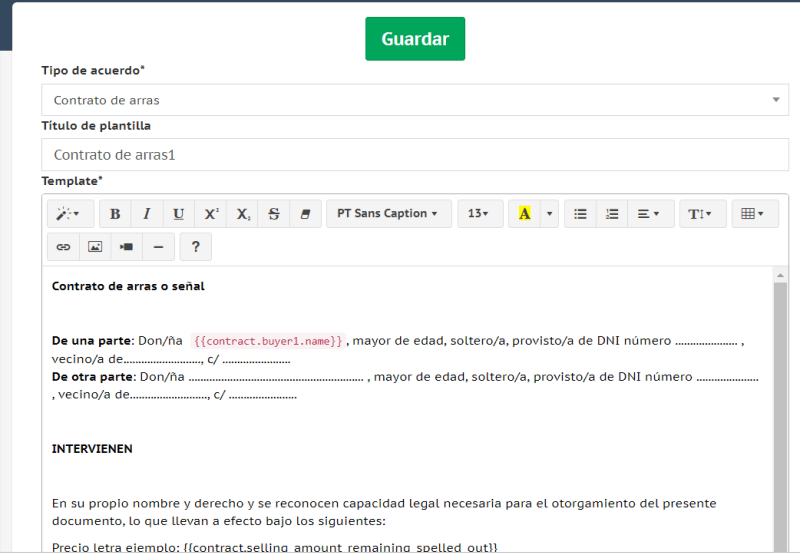800x555 pixels.
Task: Insert an unordered bullet list
Action: 580,214
